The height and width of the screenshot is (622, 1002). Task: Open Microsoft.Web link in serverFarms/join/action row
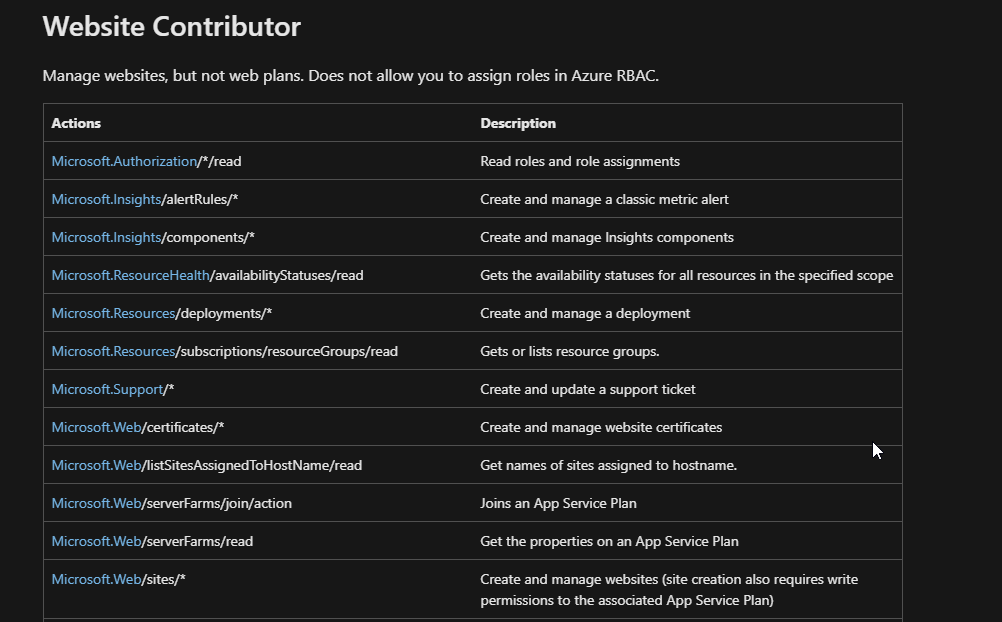[x=96, y=503]
